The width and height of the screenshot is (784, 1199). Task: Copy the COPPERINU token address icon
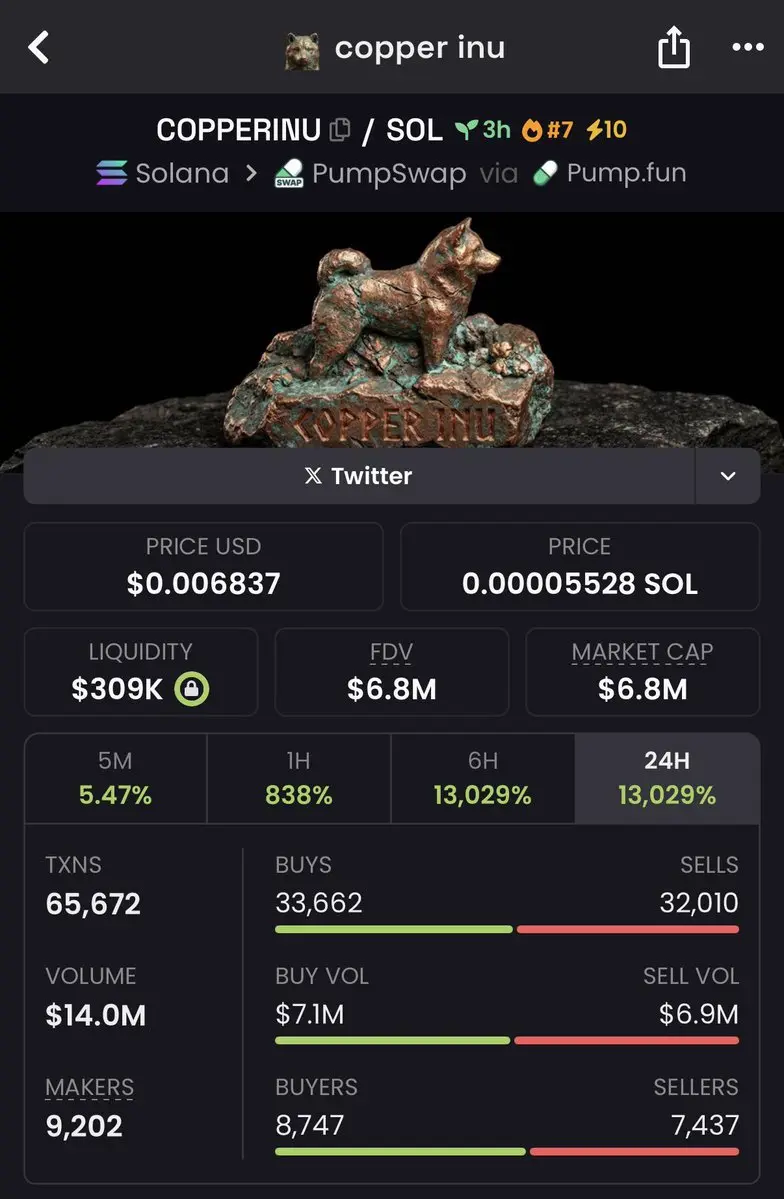point(339,130)
